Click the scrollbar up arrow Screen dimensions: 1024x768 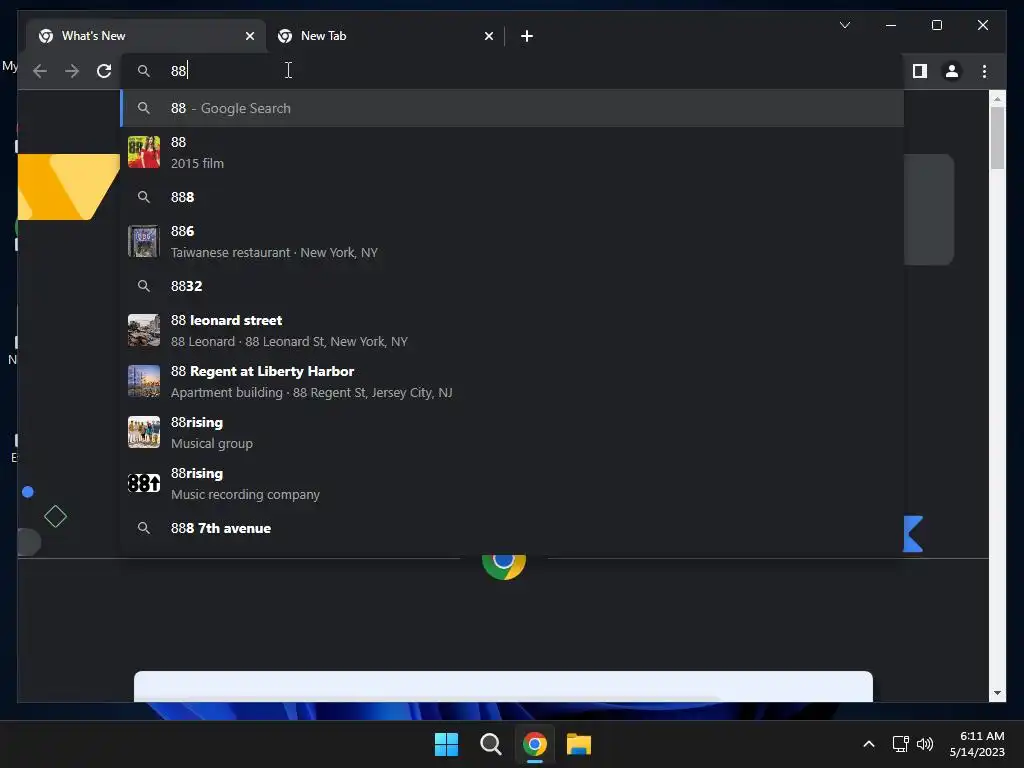(x=997, y=99)
